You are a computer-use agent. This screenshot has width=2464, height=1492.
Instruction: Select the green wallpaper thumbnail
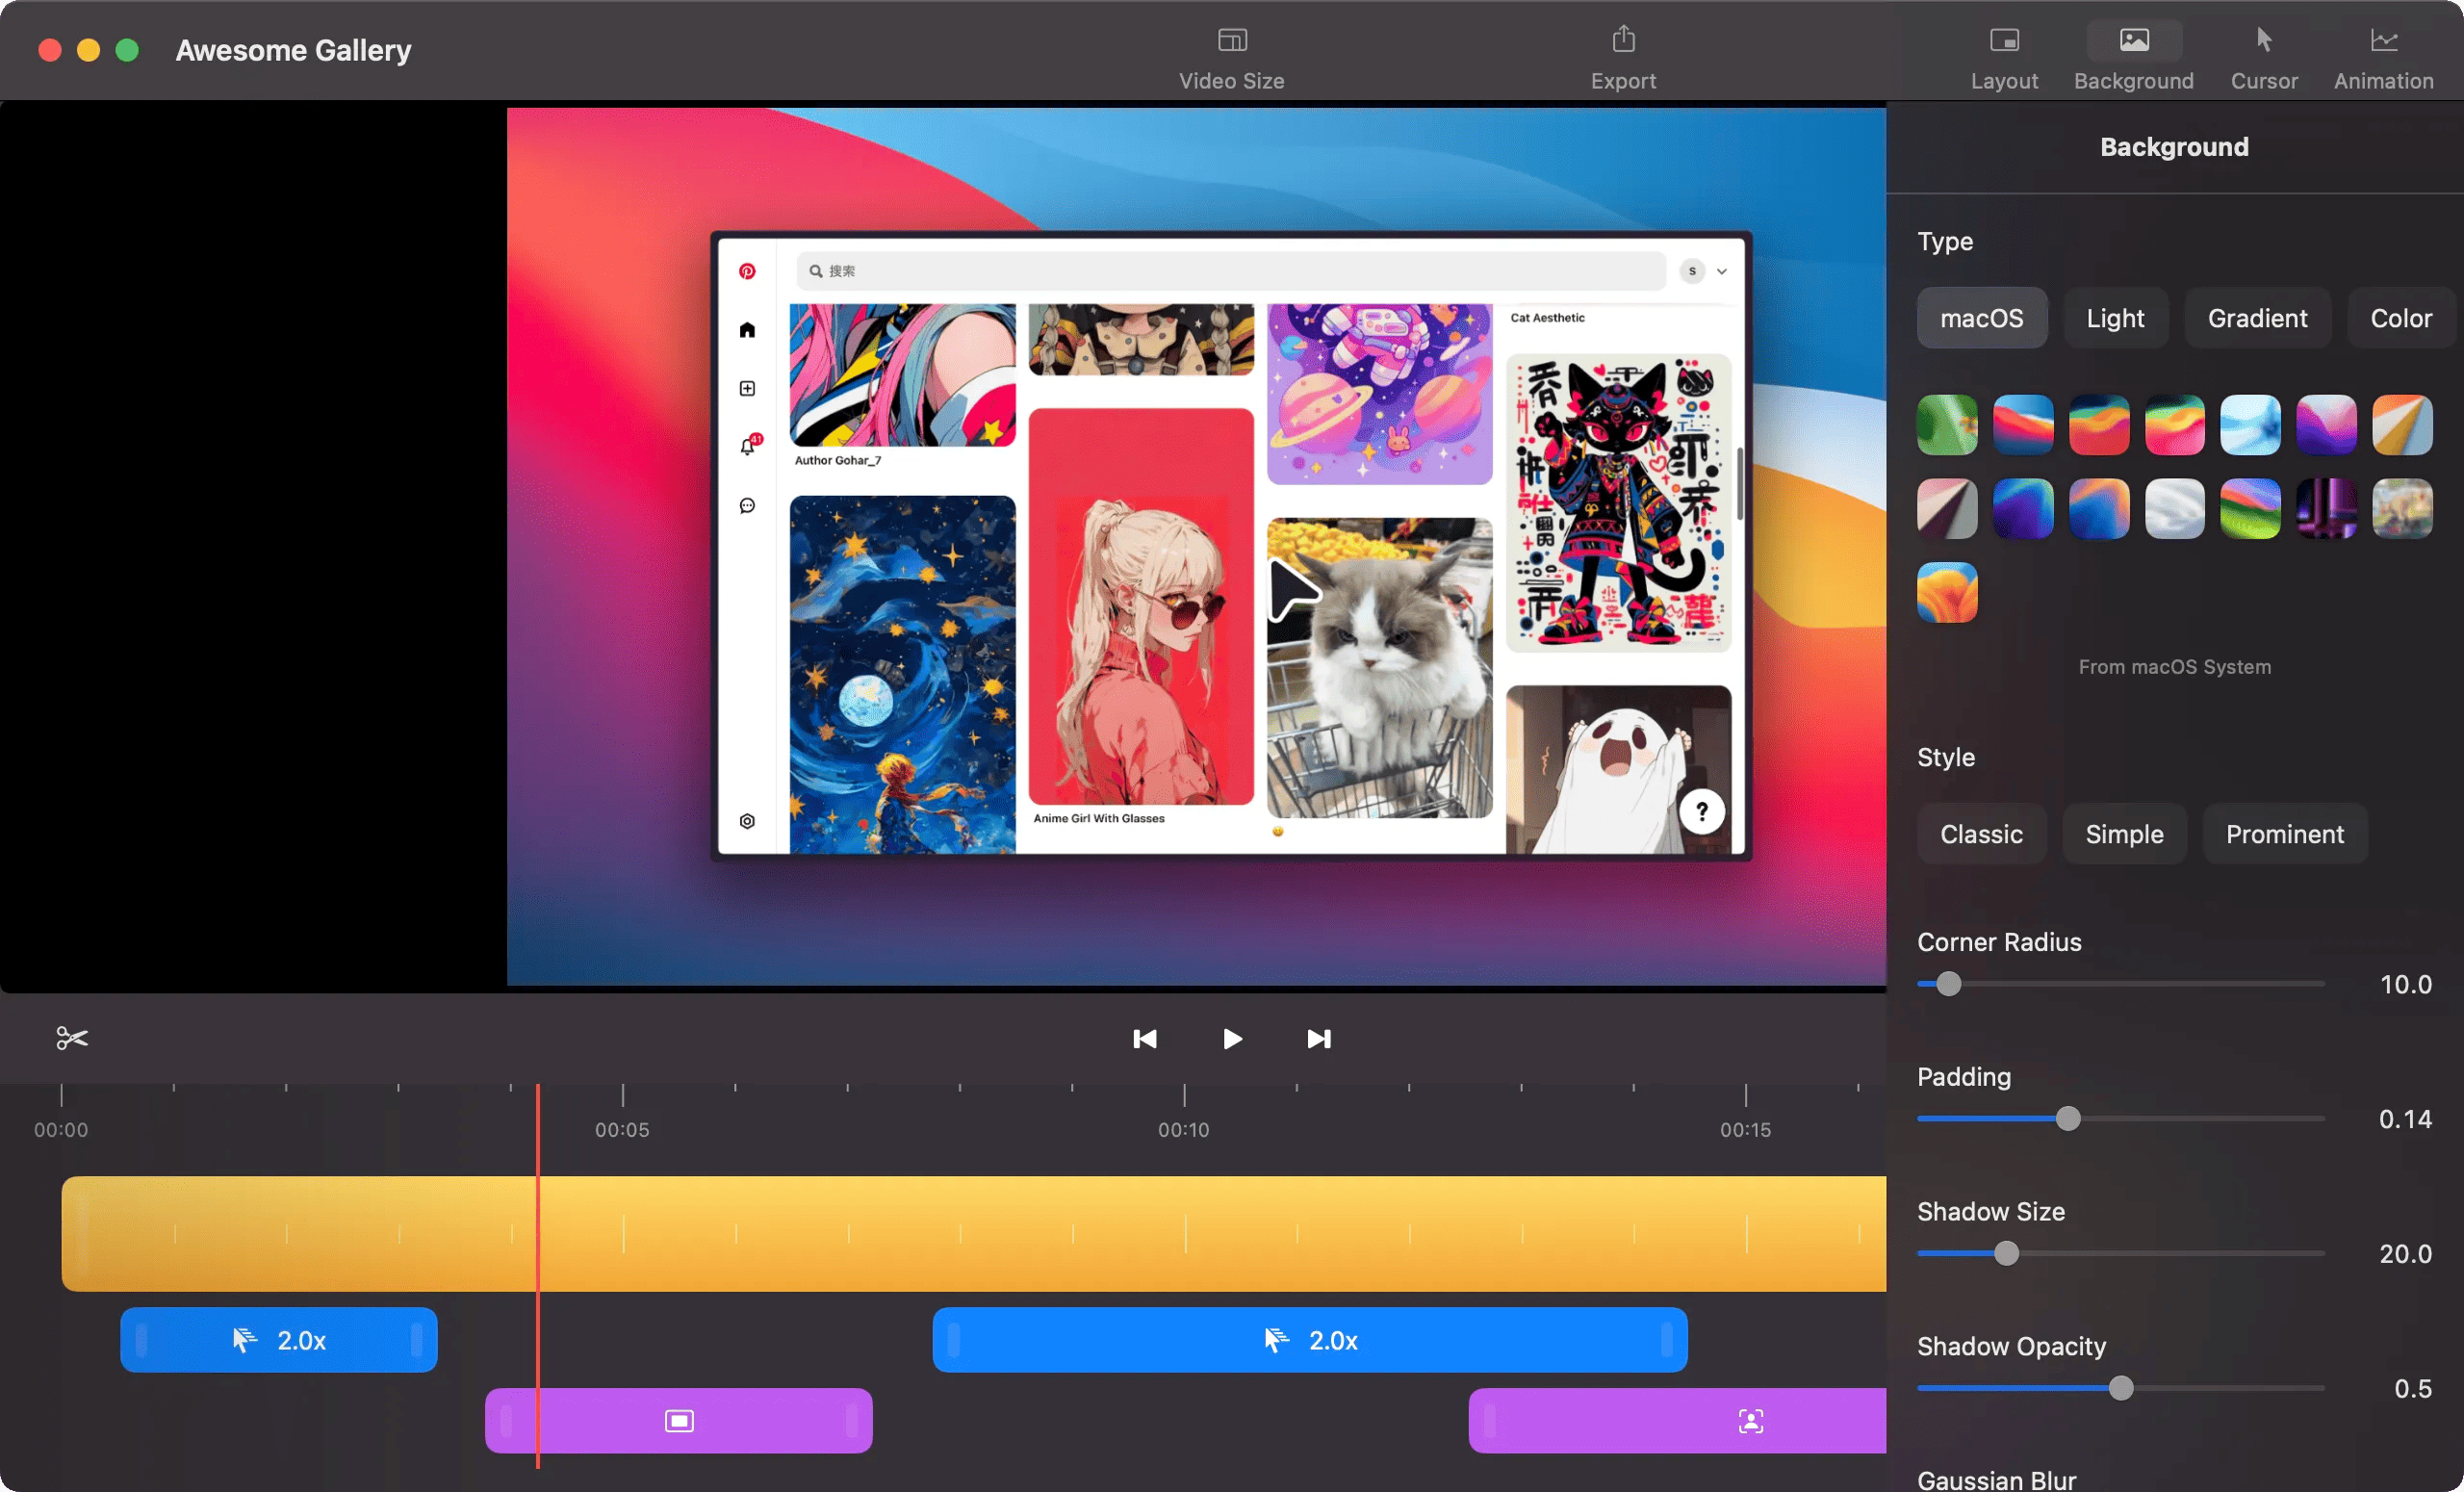(x=1946, y=424)
